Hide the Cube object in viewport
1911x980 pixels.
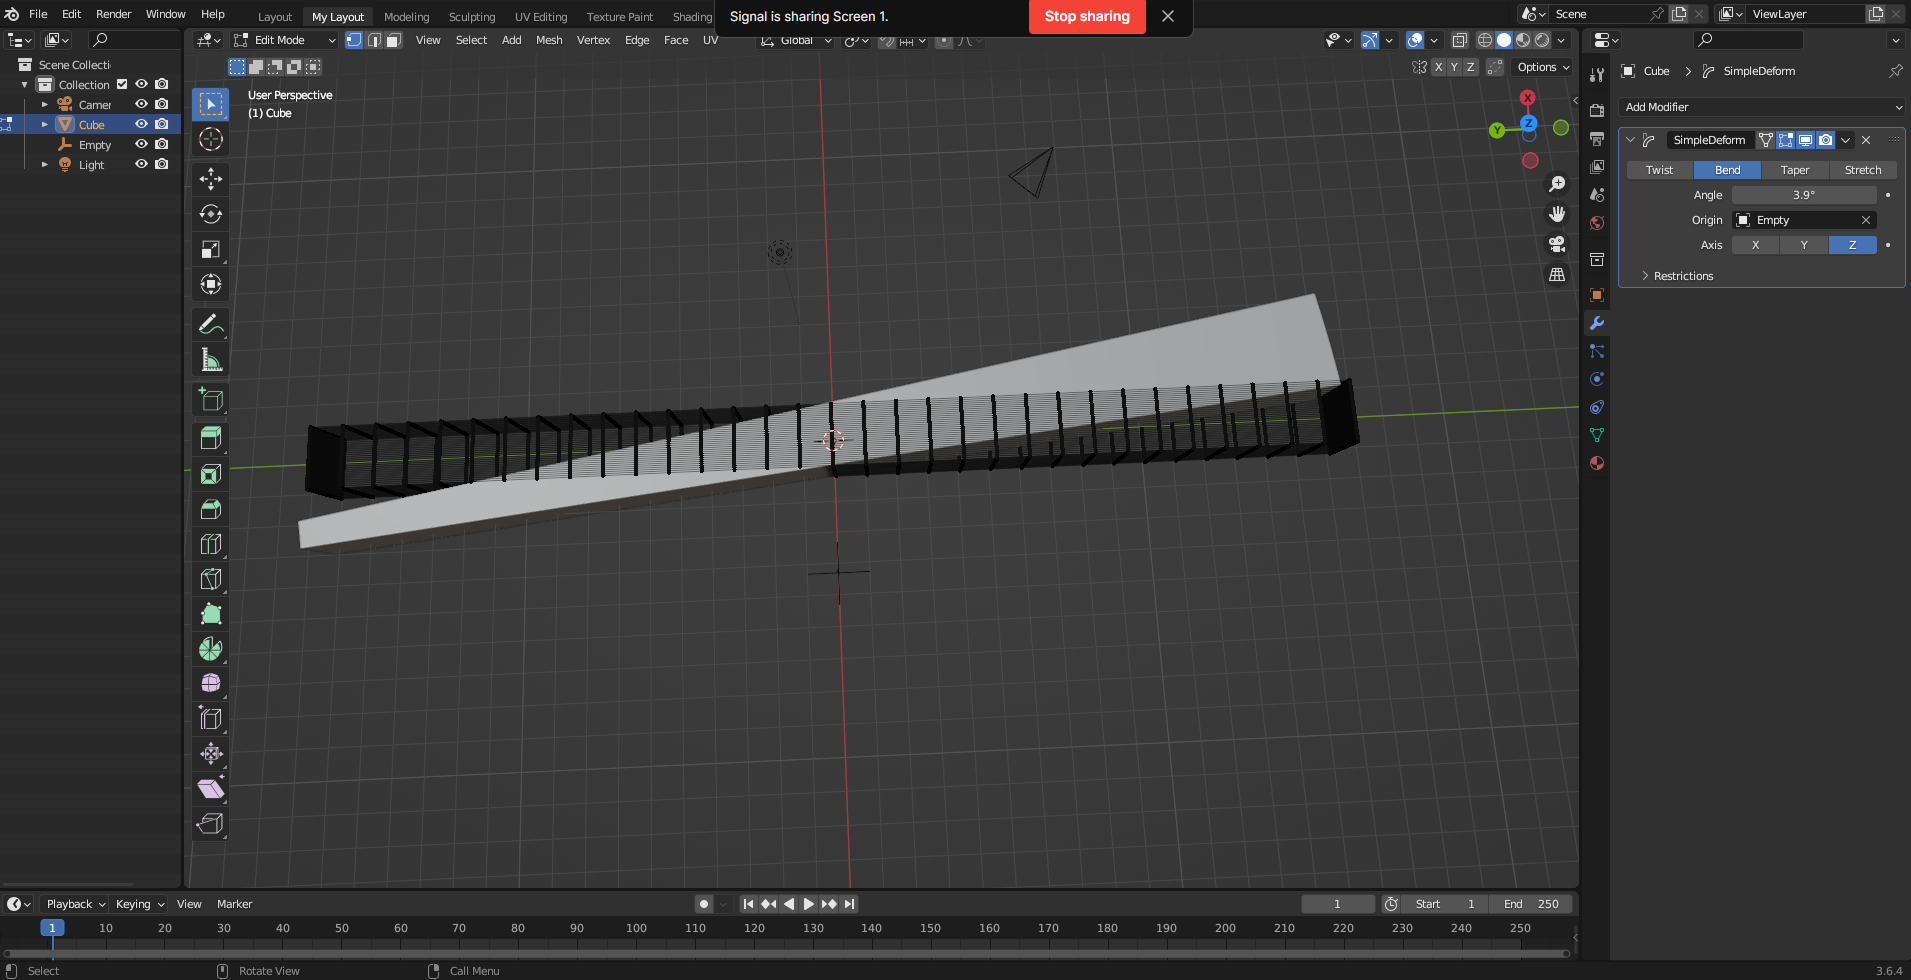[141, 124]
